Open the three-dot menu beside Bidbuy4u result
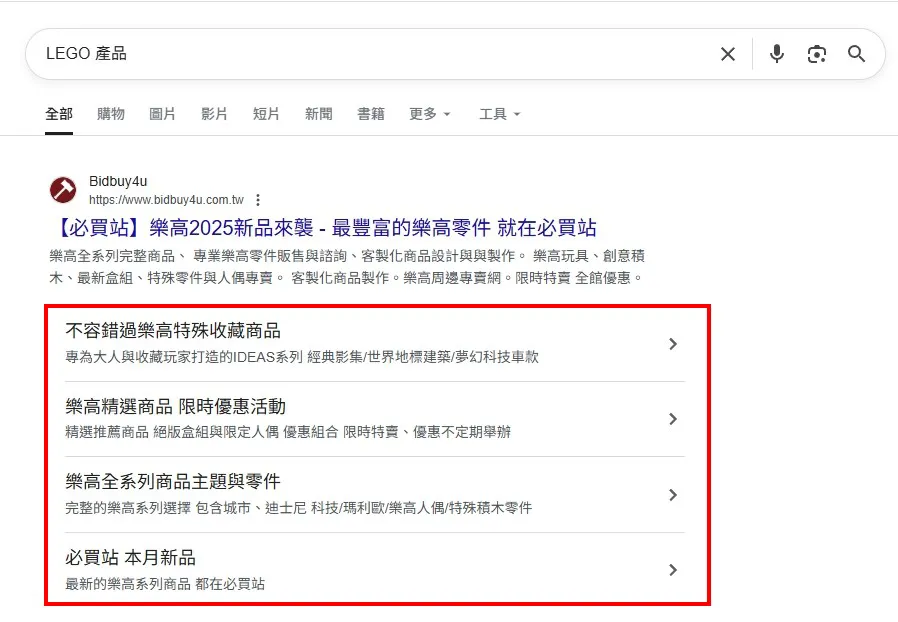The height and width of the screenshot is (622, 898). 258,200
